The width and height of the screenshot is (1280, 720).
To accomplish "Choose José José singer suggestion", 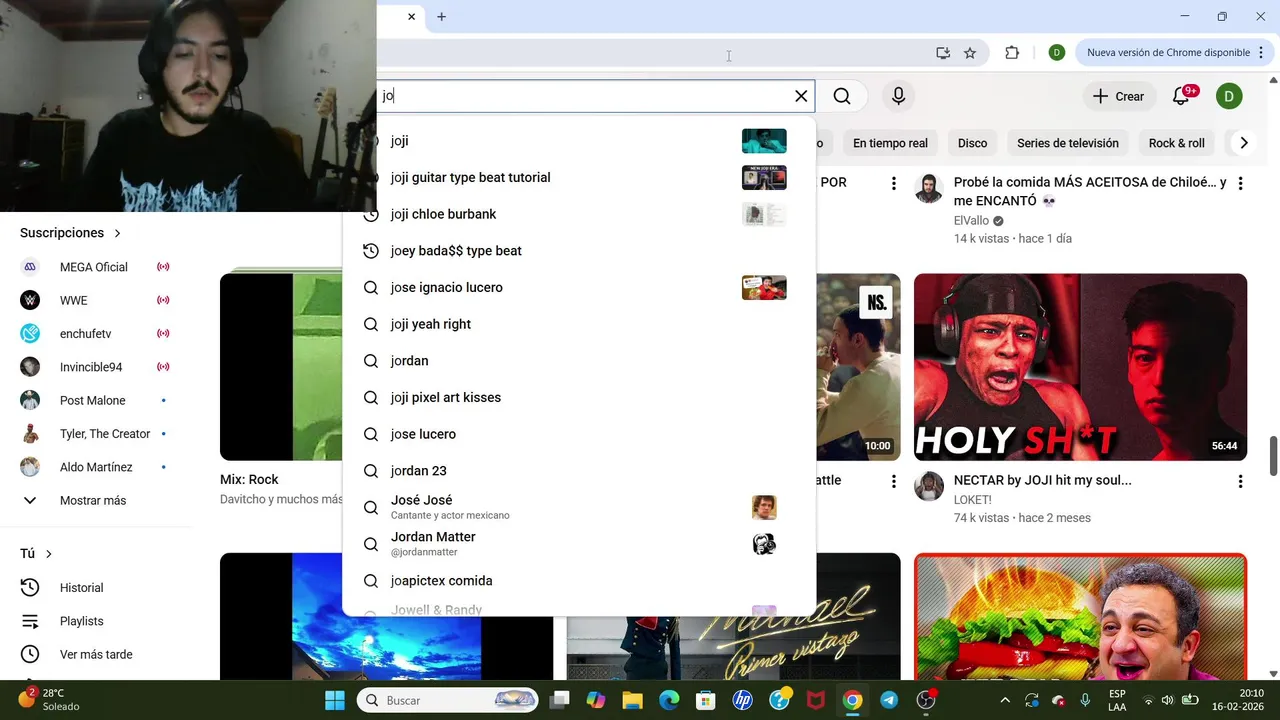I will pos(580,507).
